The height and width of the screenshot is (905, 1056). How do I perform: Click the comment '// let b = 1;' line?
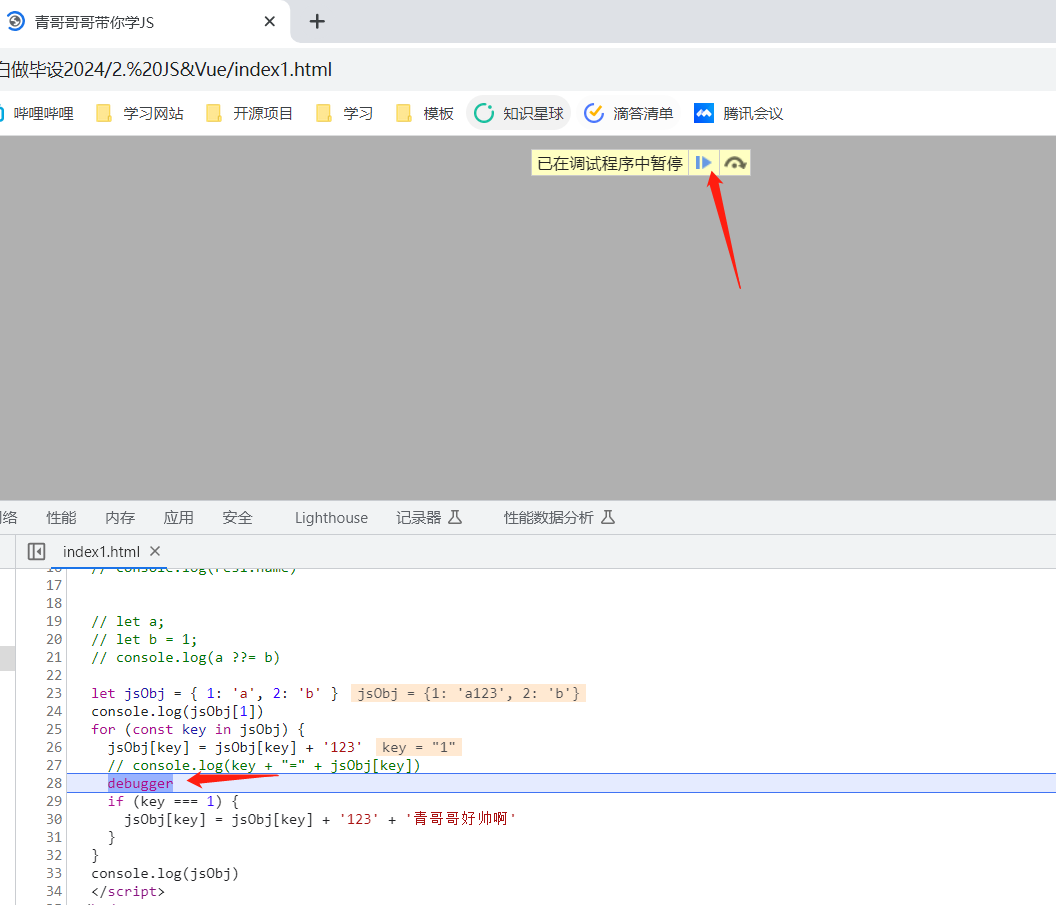[144, 639]
